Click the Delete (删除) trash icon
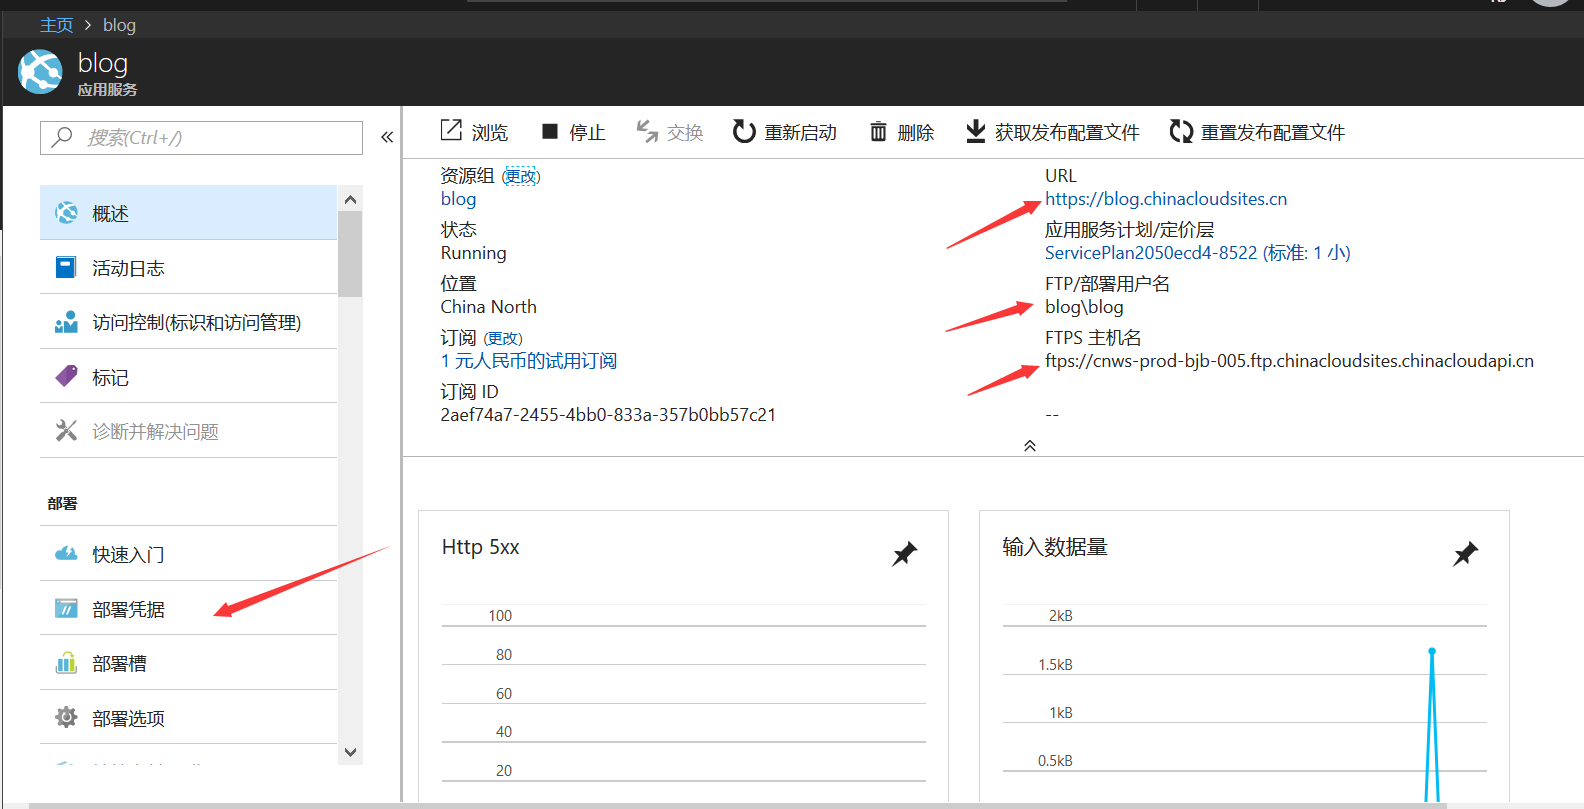Image resolution: width=1584 pixels, height=809 pixels. pyautogui.click(x=878, y=131)
